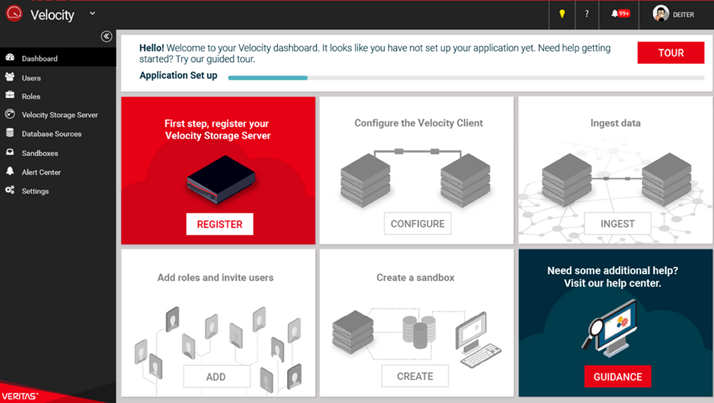The image size is (714, 403).
Task: Click the Database Sources cylinder icon
Action: point(10,133)
